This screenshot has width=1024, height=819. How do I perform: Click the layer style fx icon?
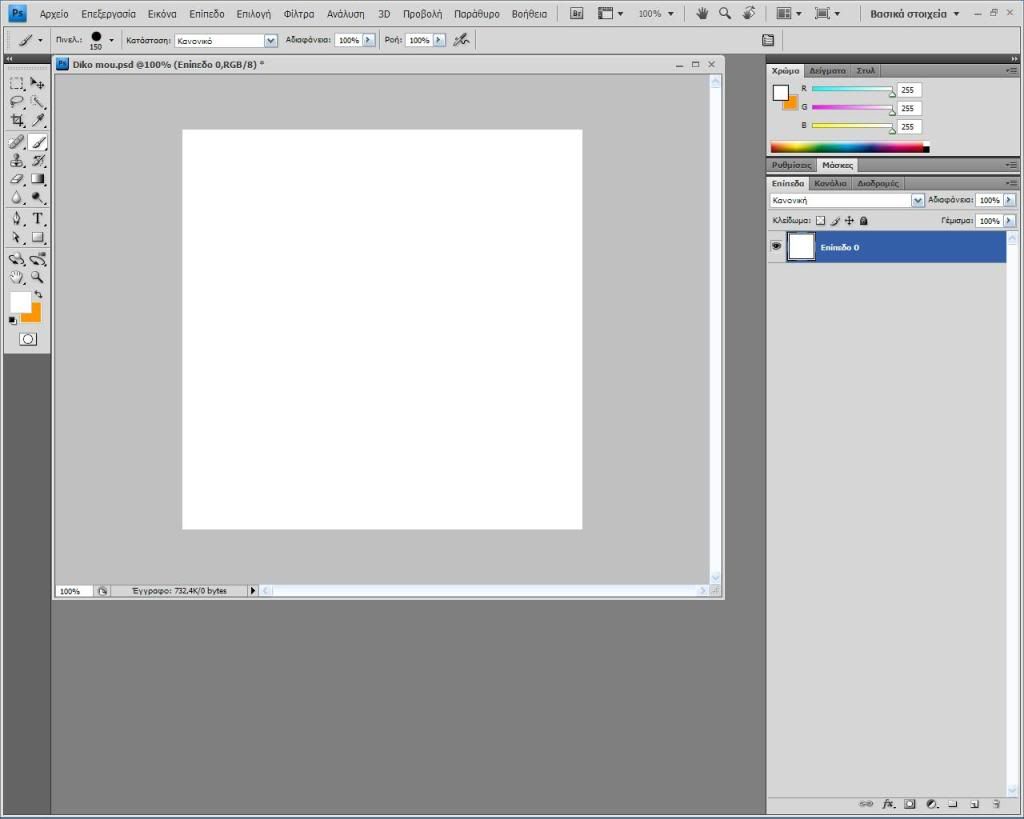pyautogui.click(x=887, y=803)
